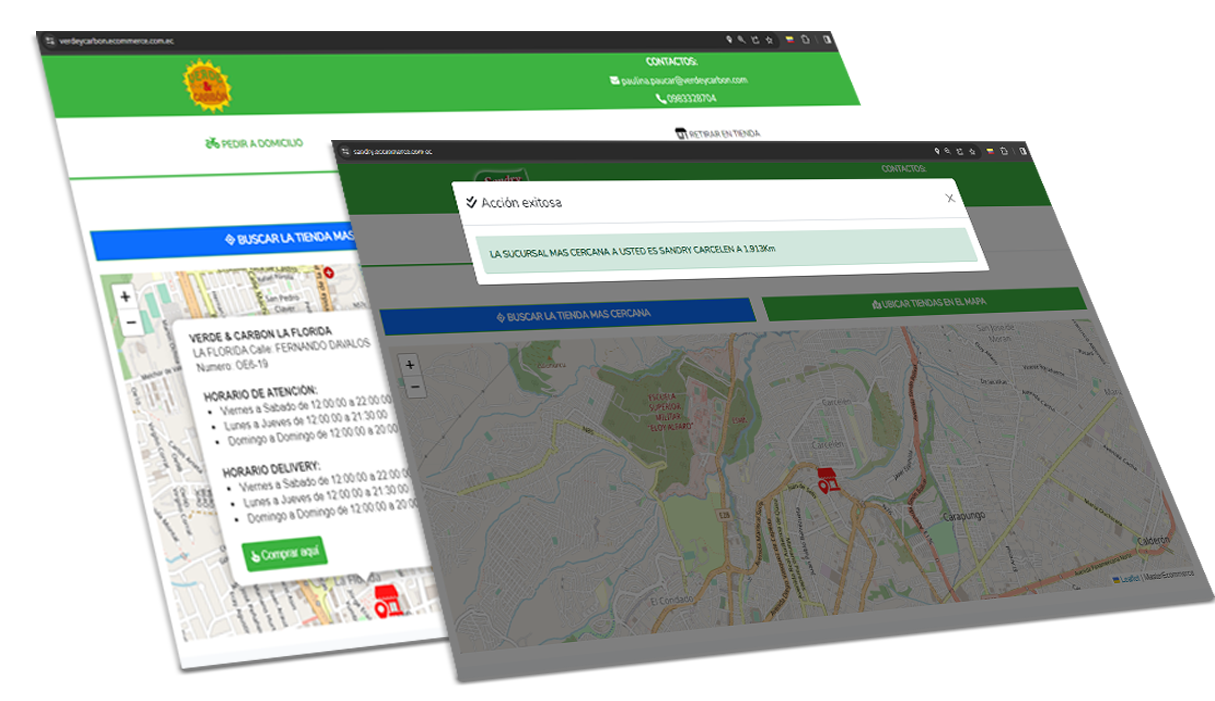
Task: Click Buscar la tienda mas cercana in Verde y Carbon window
Action: click(x=225, y=242)
